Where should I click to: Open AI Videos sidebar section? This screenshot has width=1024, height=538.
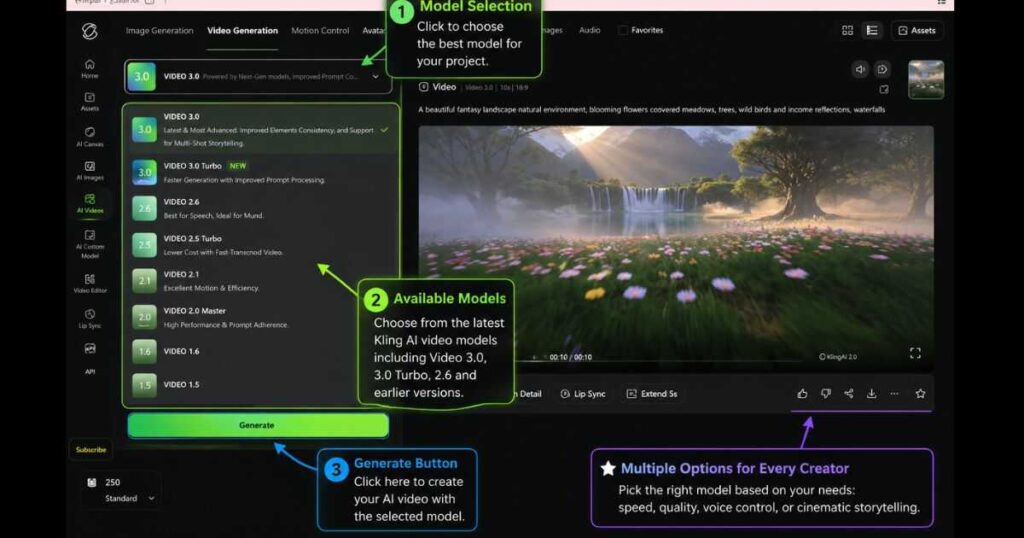point(89,204)
